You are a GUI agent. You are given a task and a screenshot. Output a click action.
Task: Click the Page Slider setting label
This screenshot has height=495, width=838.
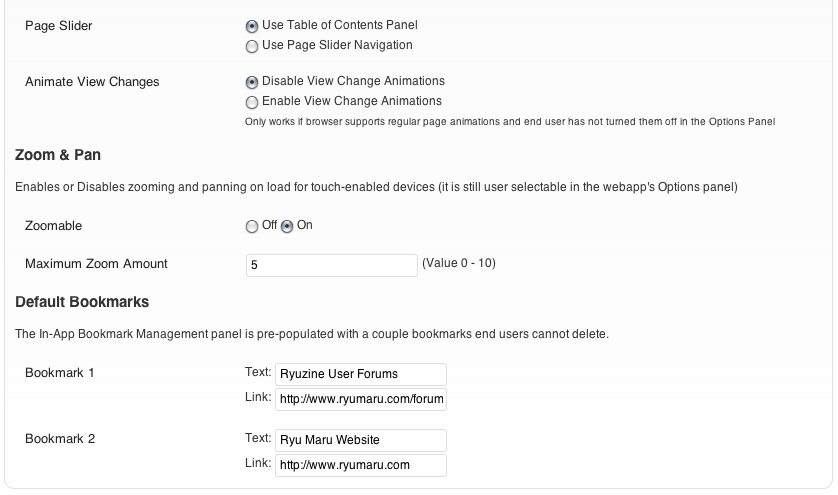[x=58, y=26]
